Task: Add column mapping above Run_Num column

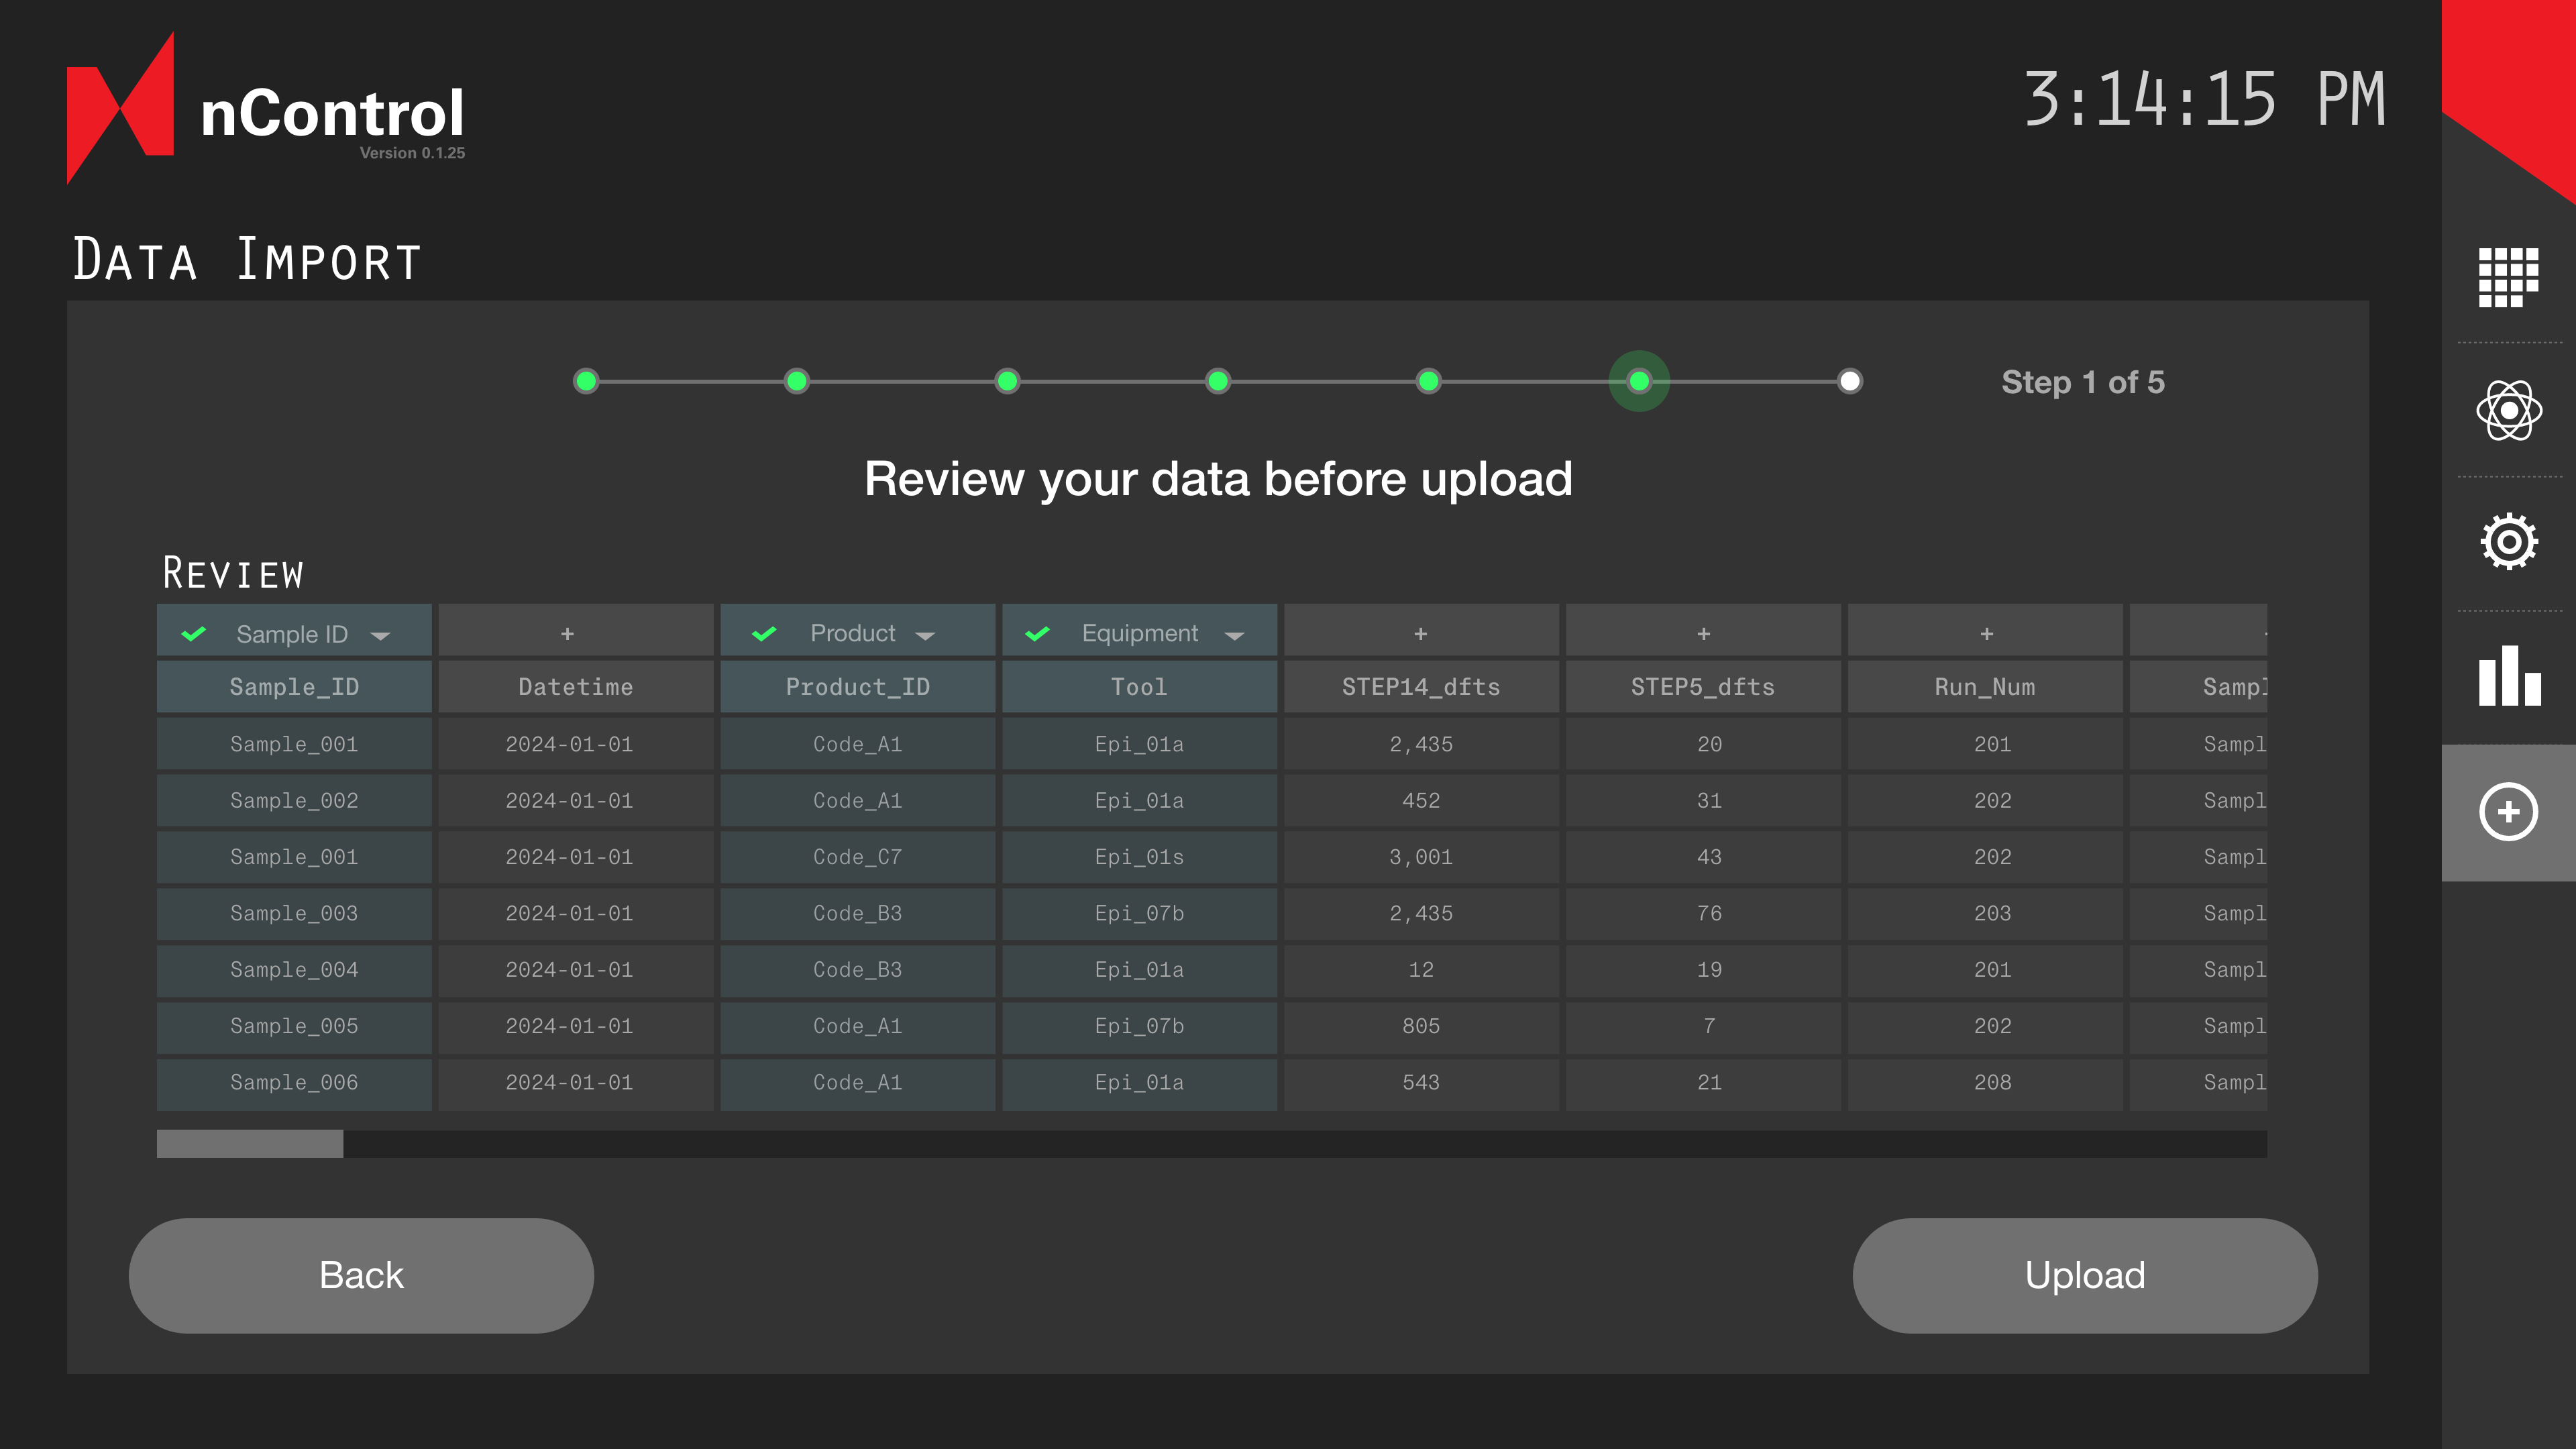Action: (1986, 634)
